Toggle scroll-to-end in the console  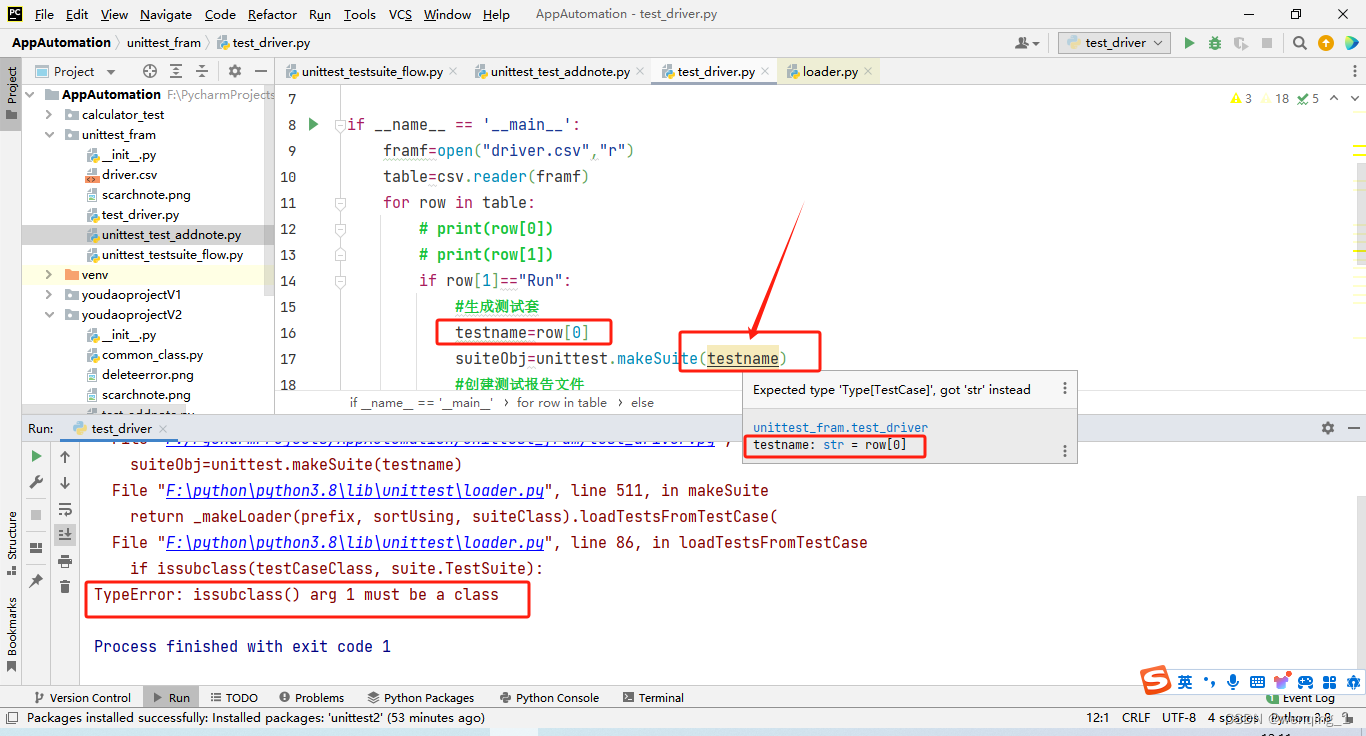pyautogui.click(x=65, y=535)
